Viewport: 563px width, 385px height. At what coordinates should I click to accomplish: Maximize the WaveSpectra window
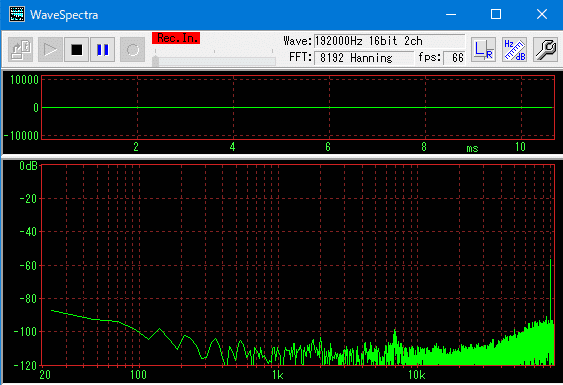pyautogui.click(x=496, y=14)
